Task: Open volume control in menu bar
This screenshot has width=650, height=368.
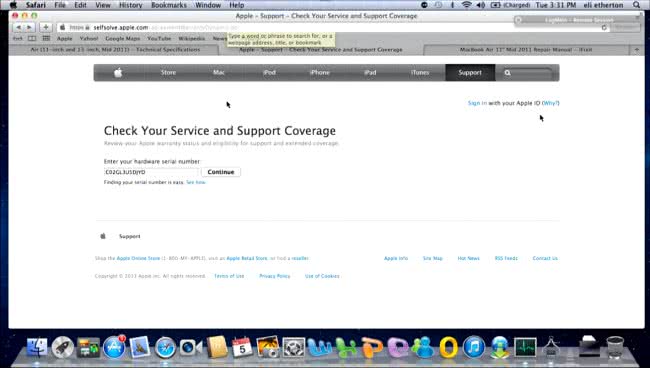Action: [480, 5]
